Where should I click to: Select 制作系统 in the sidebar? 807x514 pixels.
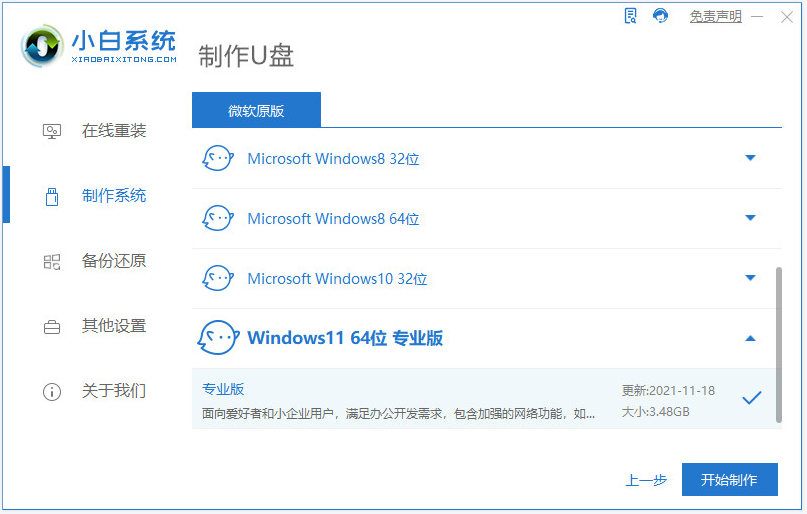tap(114, 196)
